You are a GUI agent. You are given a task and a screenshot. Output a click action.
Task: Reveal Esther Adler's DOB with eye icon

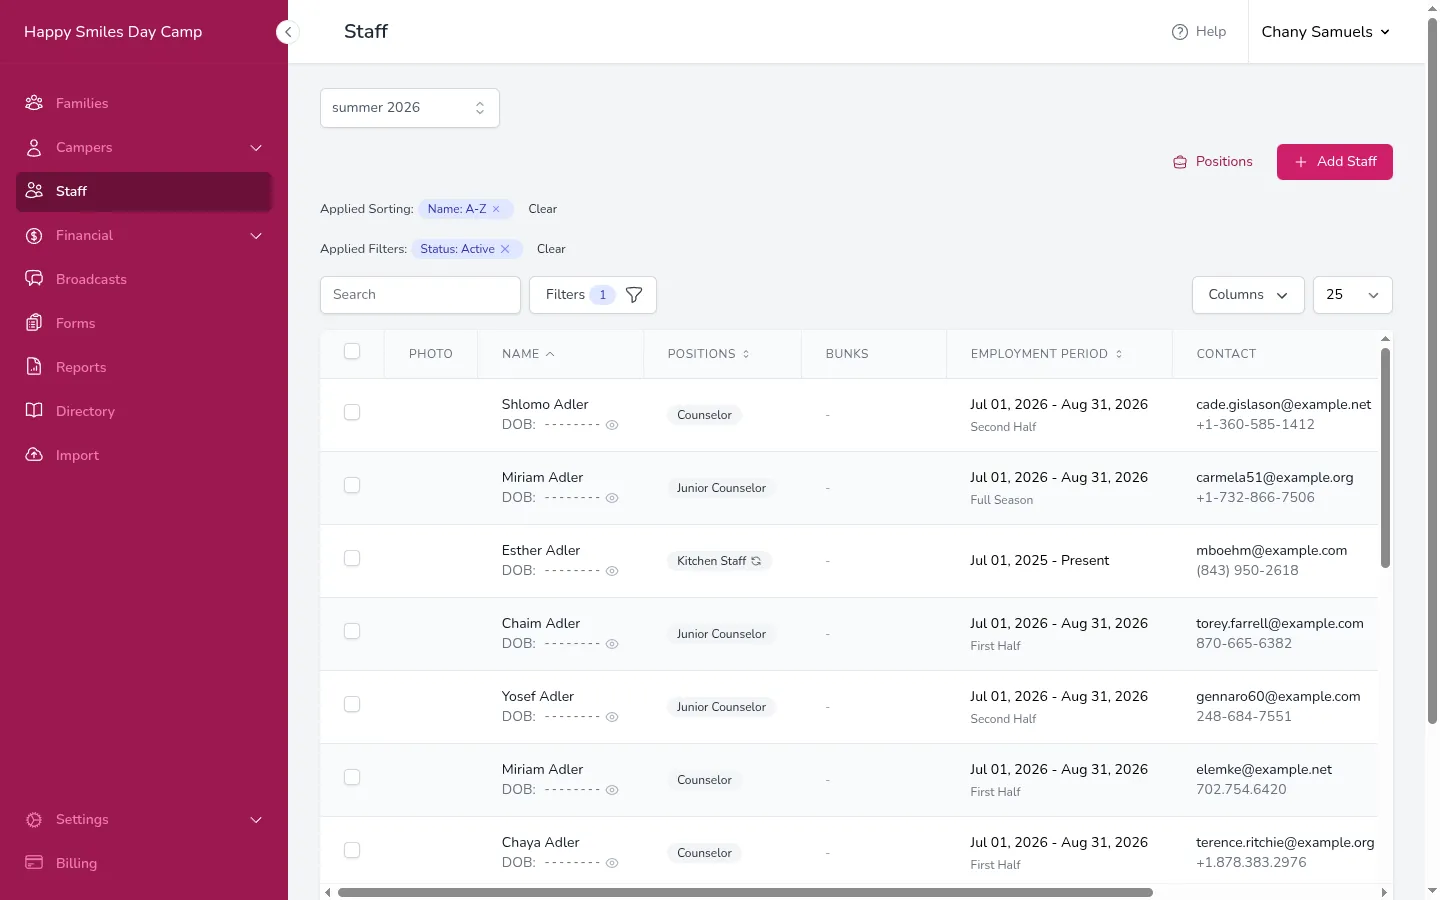tap(612, 571)
